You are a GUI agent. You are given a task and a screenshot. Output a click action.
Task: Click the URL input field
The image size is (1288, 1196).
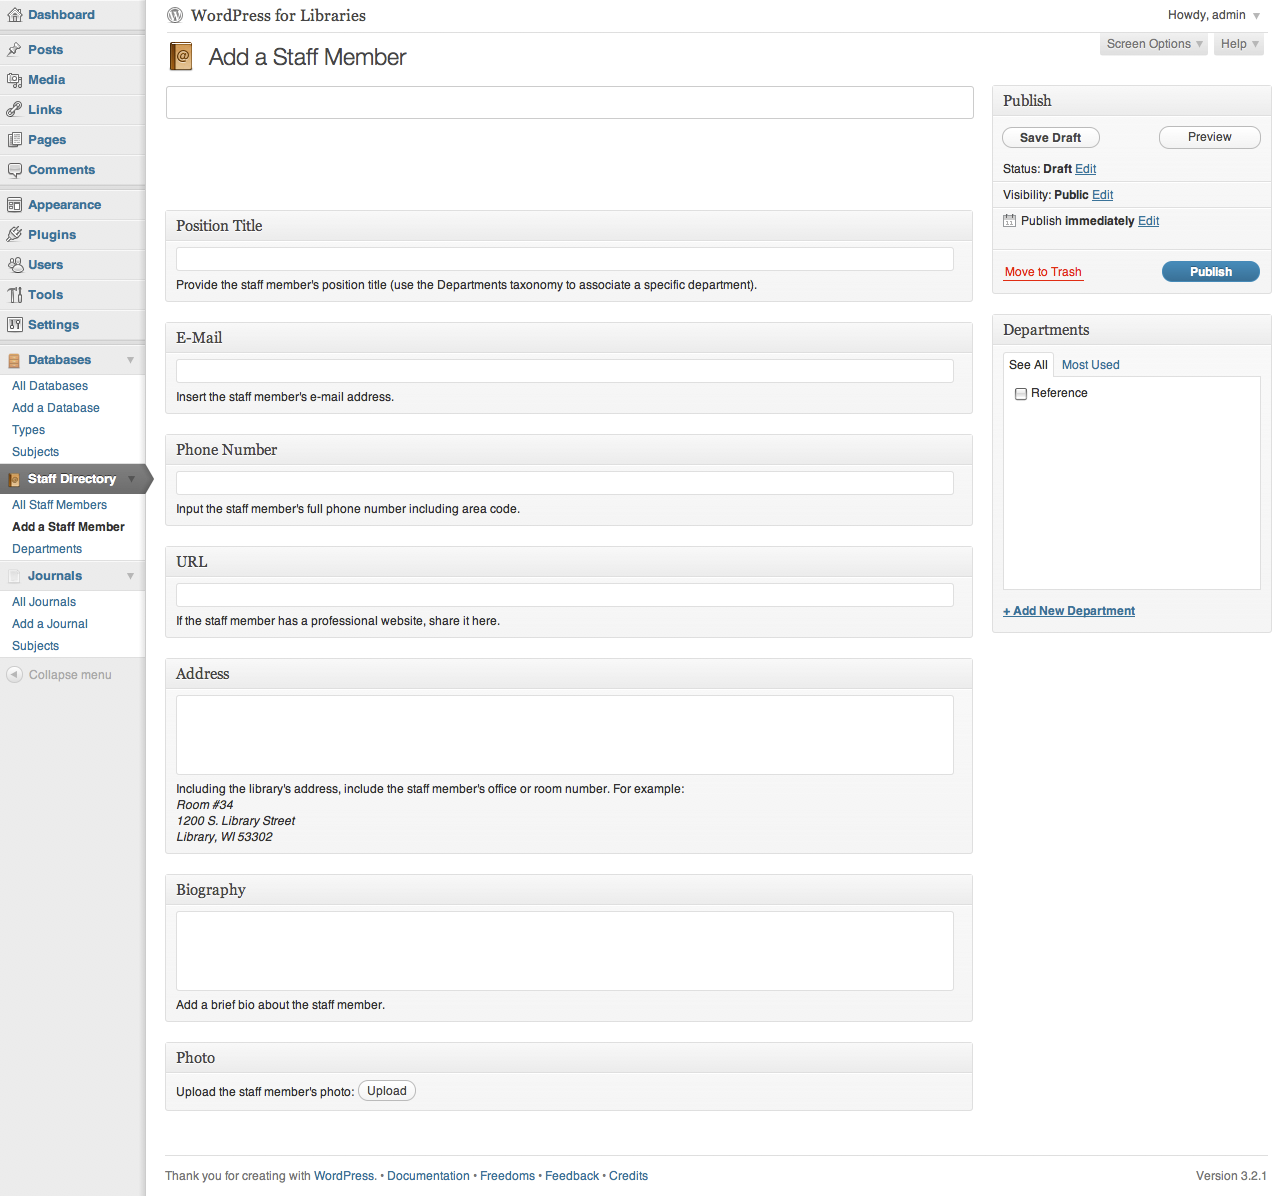(x=565, y=595)
